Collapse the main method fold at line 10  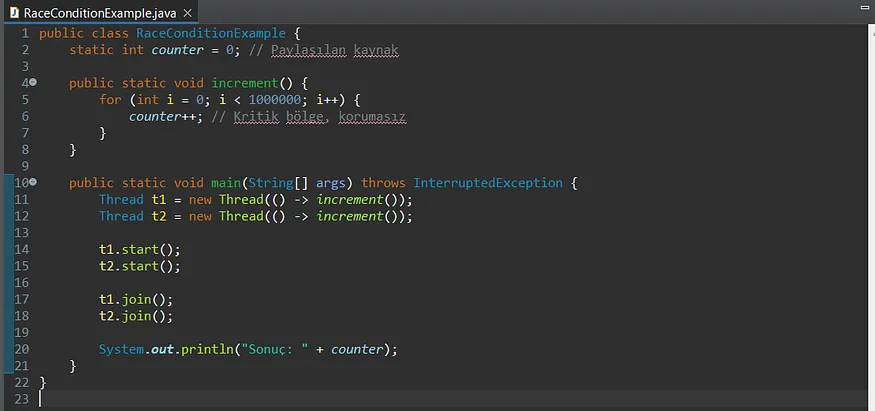click(x=33, y=182)
